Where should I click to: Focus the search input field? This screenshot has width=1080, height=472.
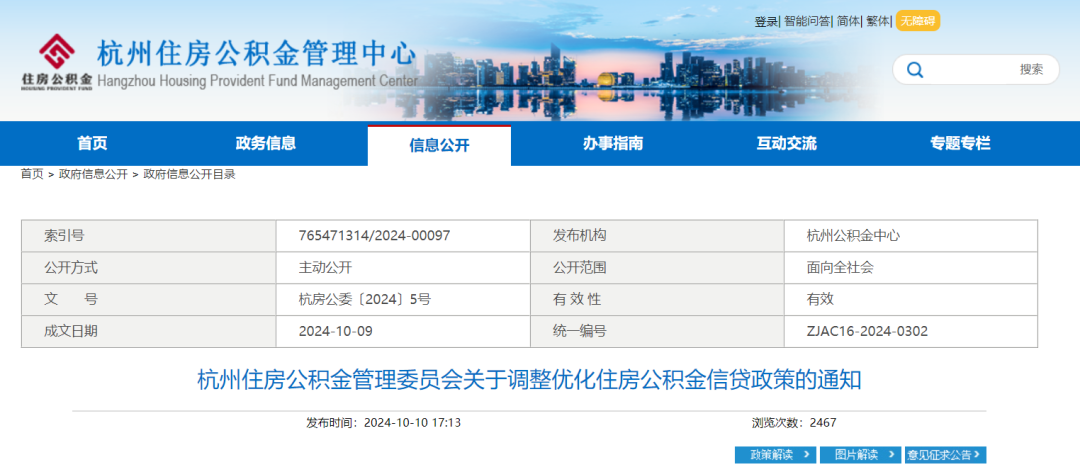coord(970,70)
